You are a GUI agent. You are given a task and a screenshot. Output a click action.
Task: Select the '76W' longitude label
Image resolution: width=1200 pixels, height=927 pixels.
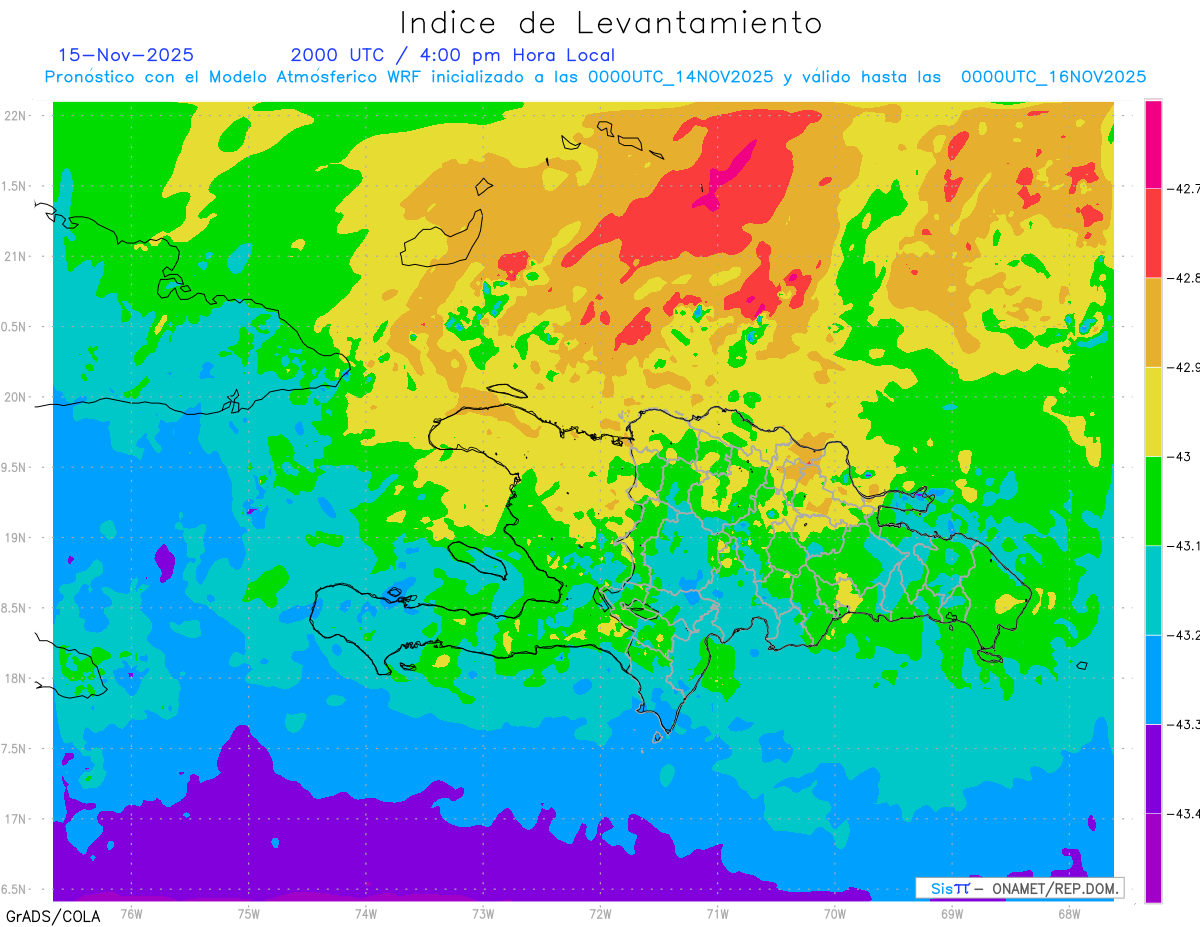131,913
